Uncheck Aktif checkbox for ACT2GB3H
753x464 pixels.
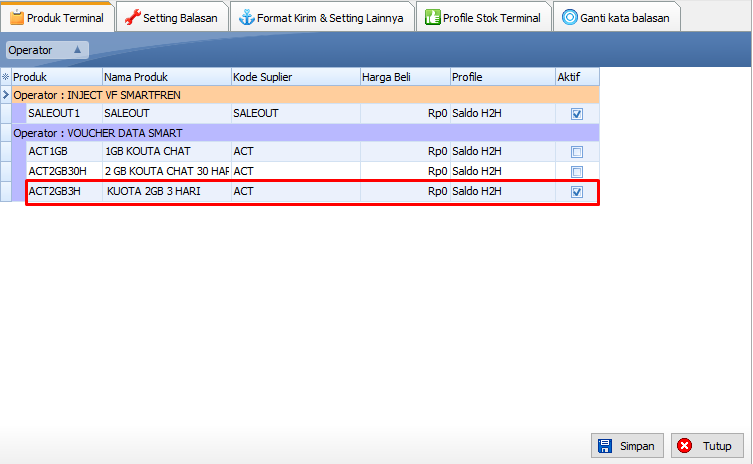[577, 192]
